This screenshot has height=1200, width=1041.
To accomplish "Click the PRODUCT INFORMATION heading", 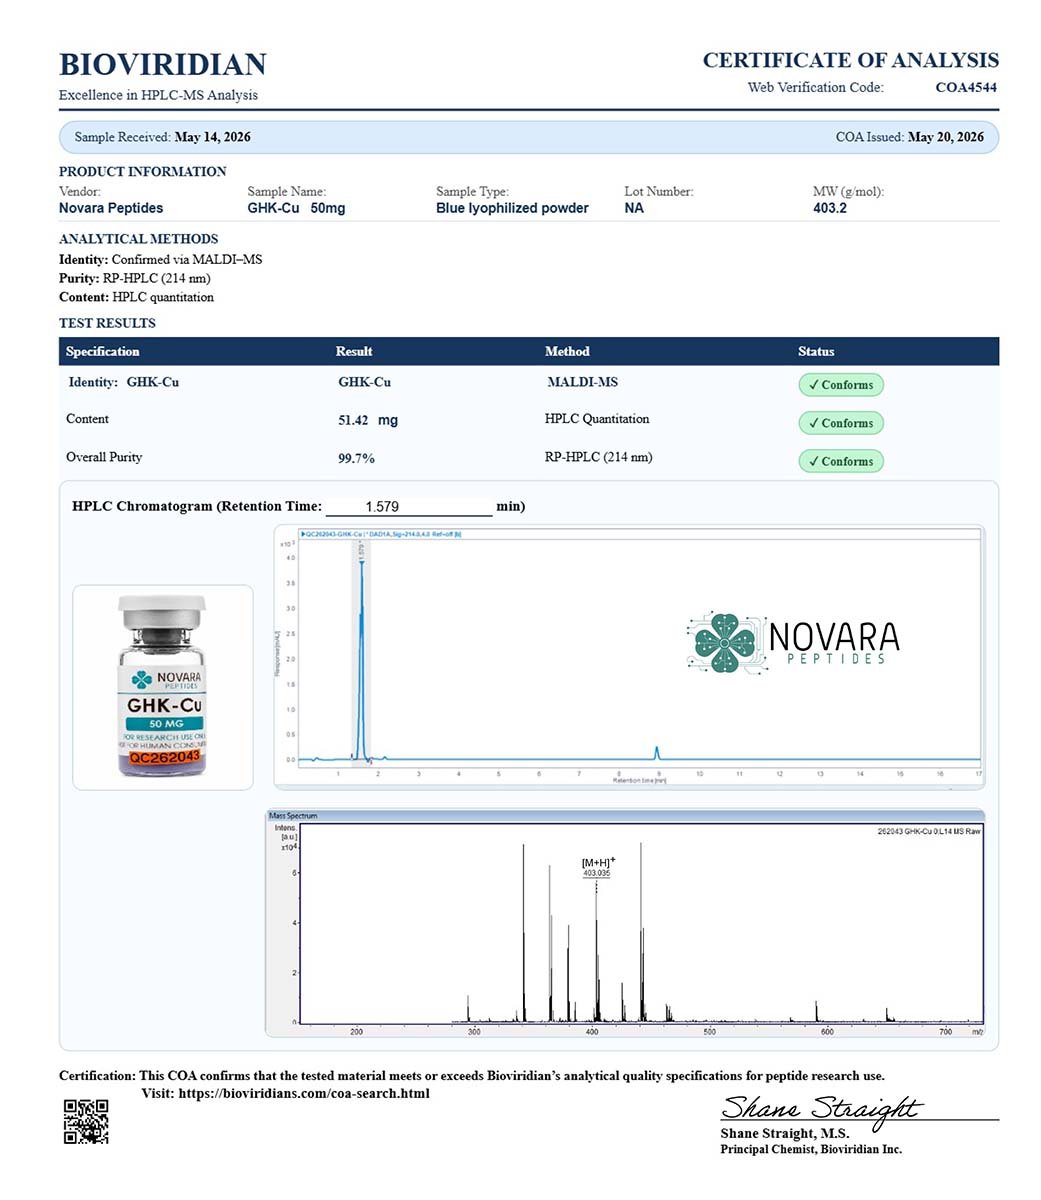I will pos(143,172).
